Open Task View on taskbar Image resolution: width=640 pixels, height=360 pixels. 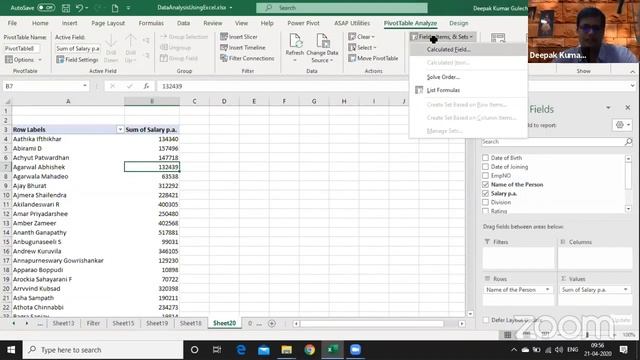217,350
